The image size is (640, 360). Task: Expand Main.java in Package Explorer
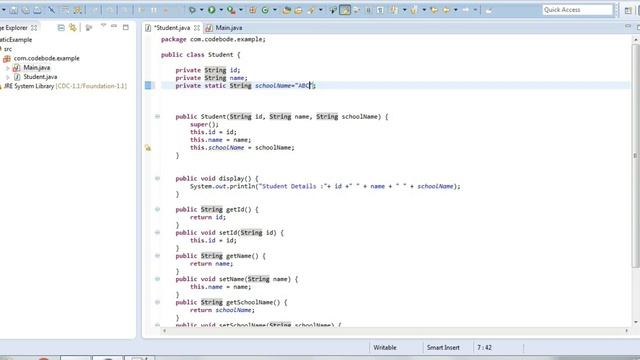click(7, 68)
